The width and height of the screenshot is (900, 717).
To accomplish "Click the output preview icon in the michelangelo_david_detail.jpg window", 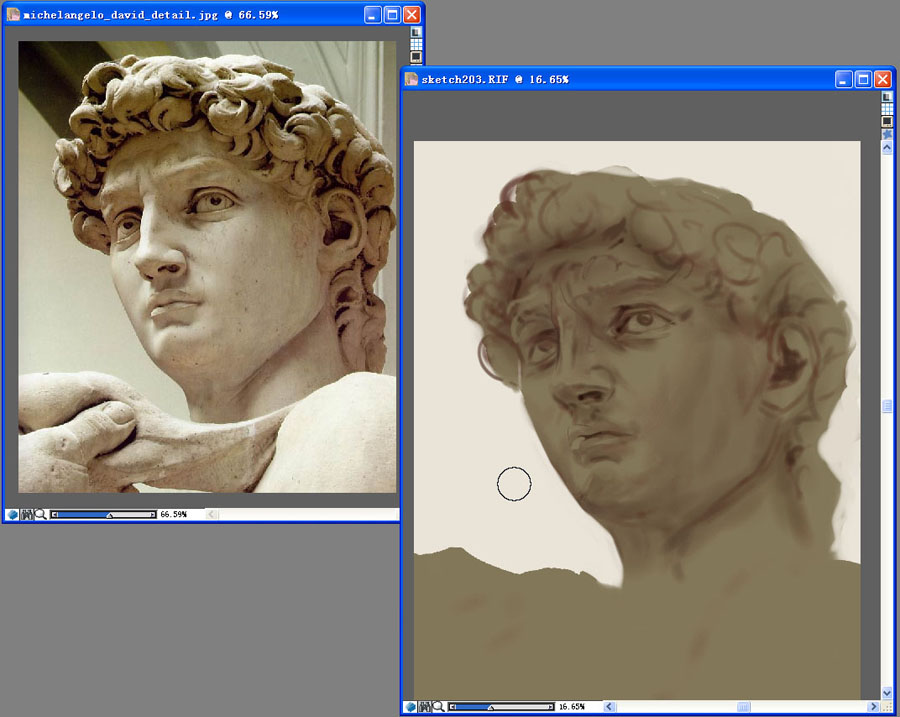I will pyautogui.click(x=416, y=56).
